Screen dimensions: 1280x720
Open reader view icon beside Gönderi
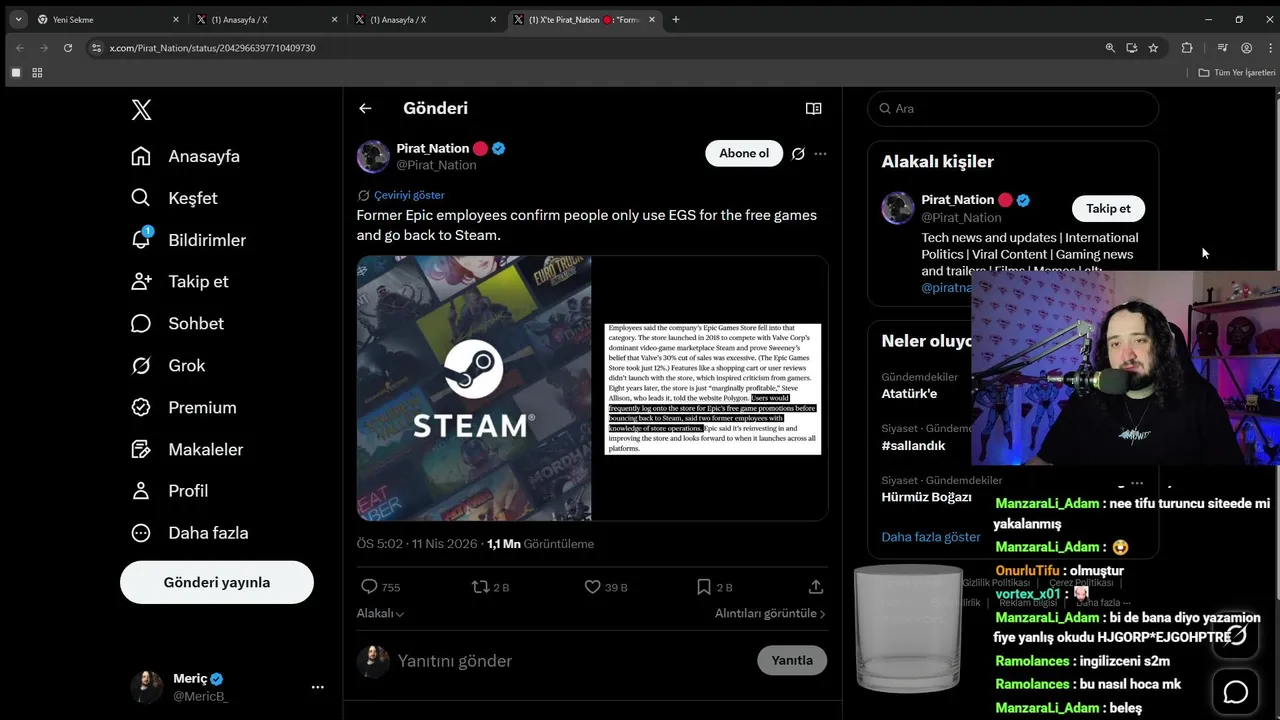click(814, 108)
